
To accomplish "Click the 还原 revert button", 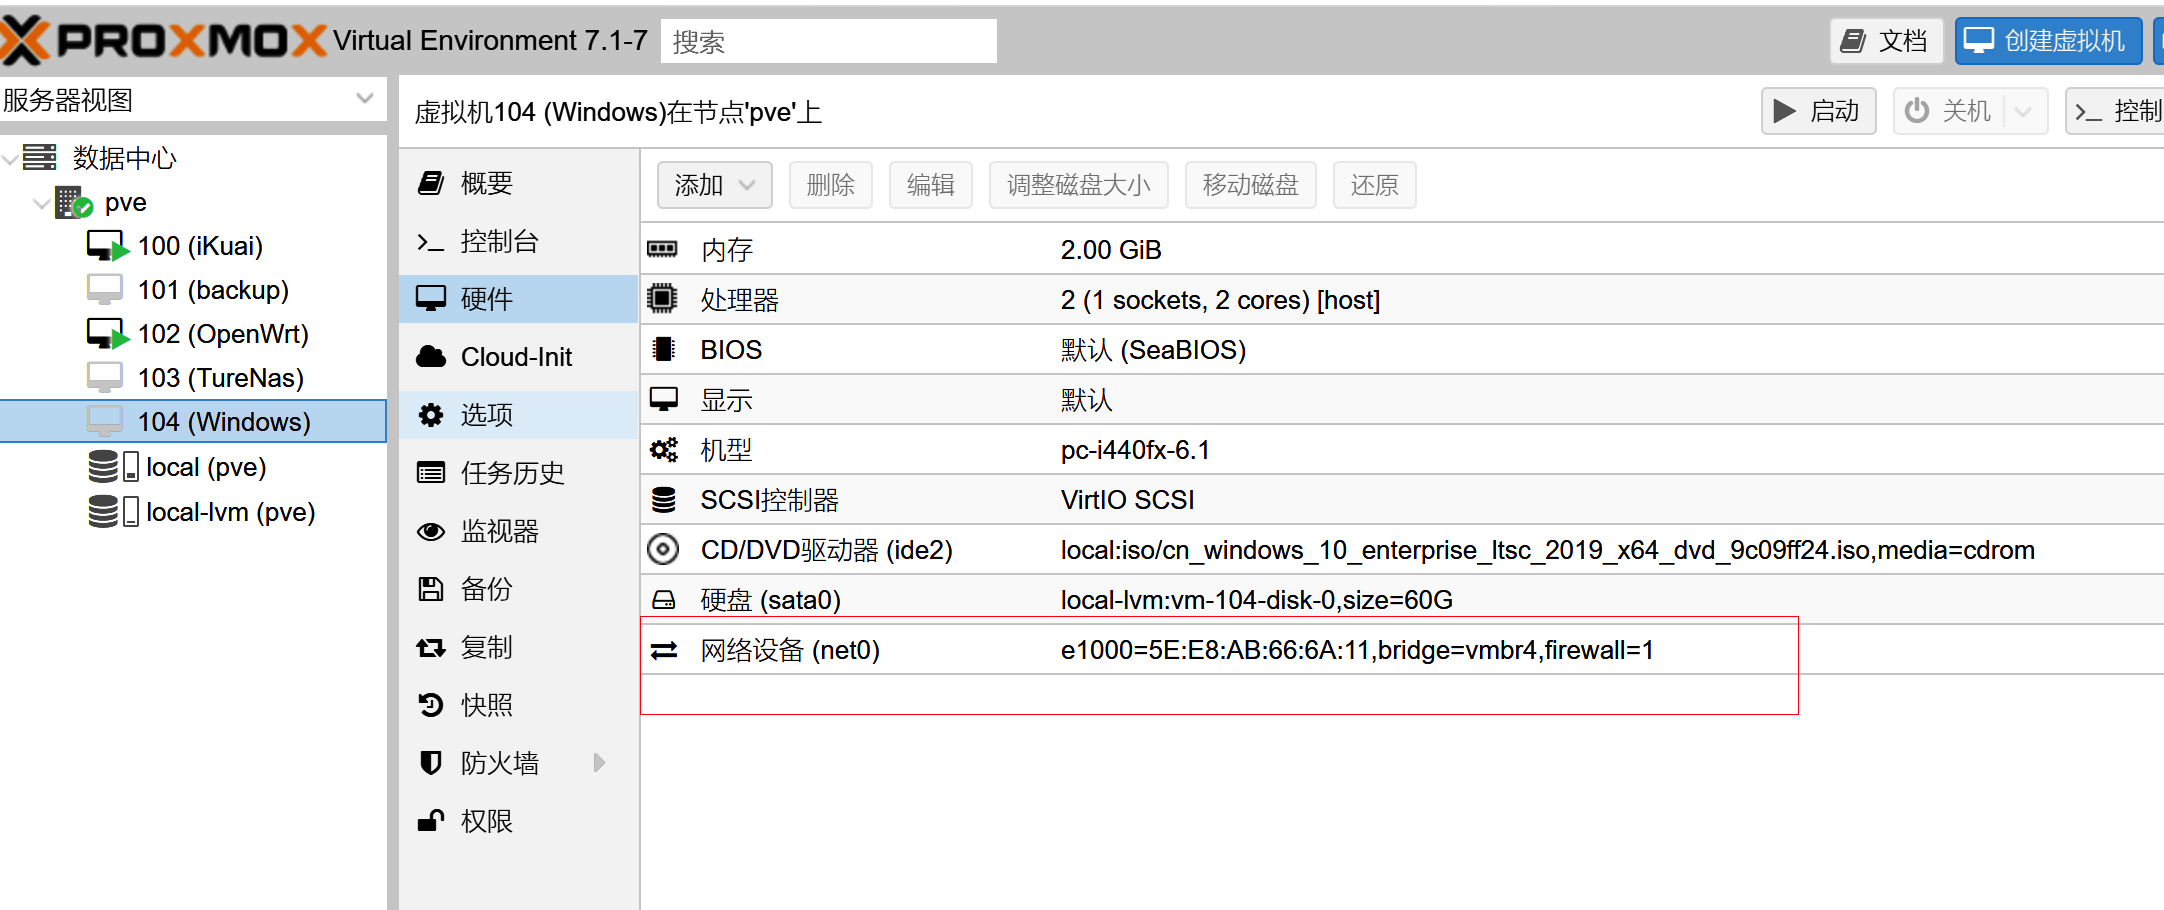I will click(x=1374, y=185).
